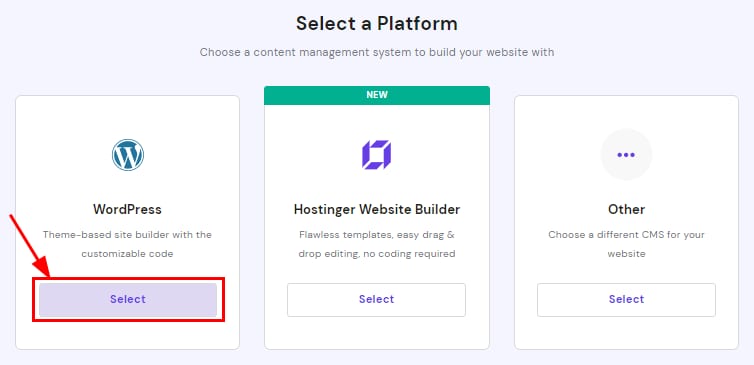Click the flawless templates description text
This screenshot has height=365, width=754.
[377, 244]
